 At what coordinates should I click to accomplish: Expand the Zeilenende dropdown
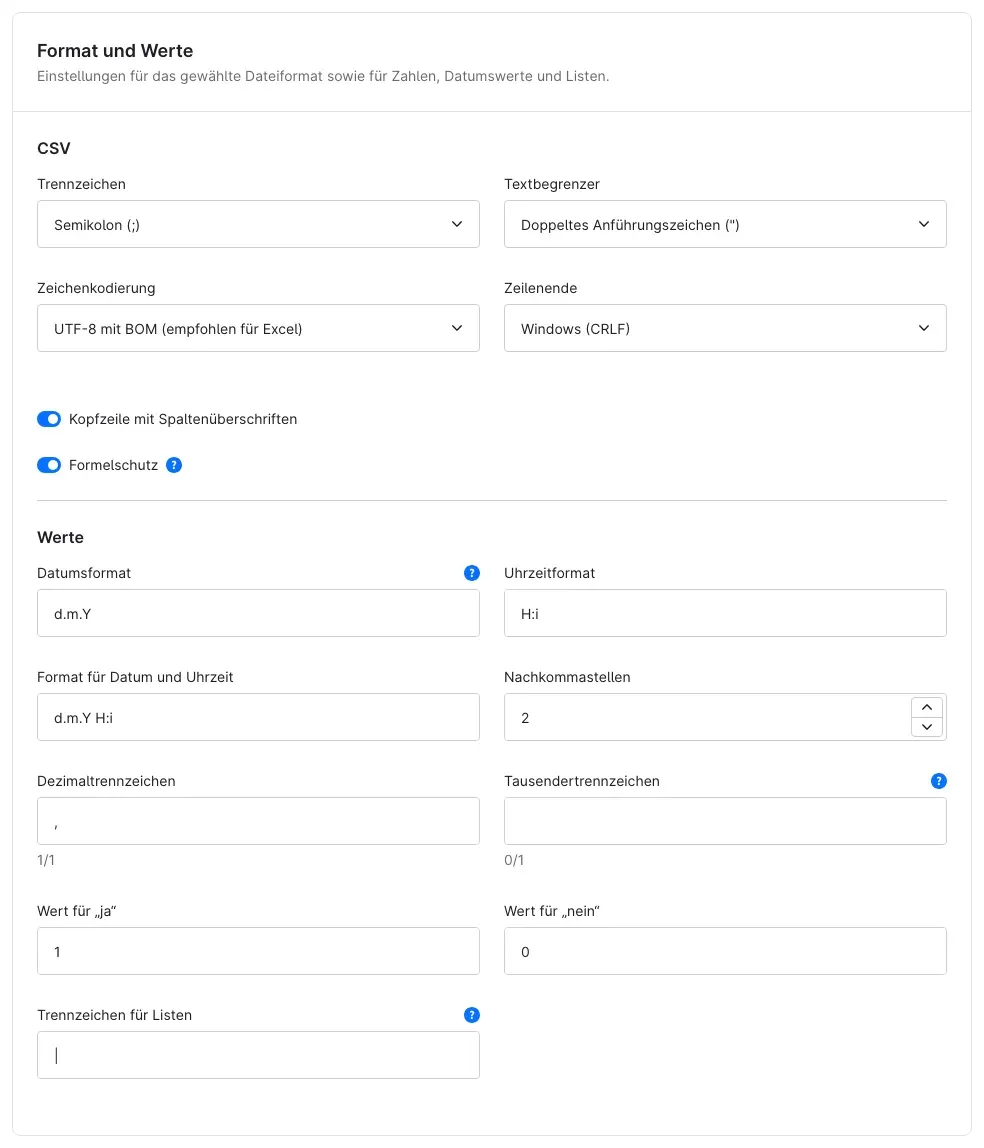(x=725, y=328)
